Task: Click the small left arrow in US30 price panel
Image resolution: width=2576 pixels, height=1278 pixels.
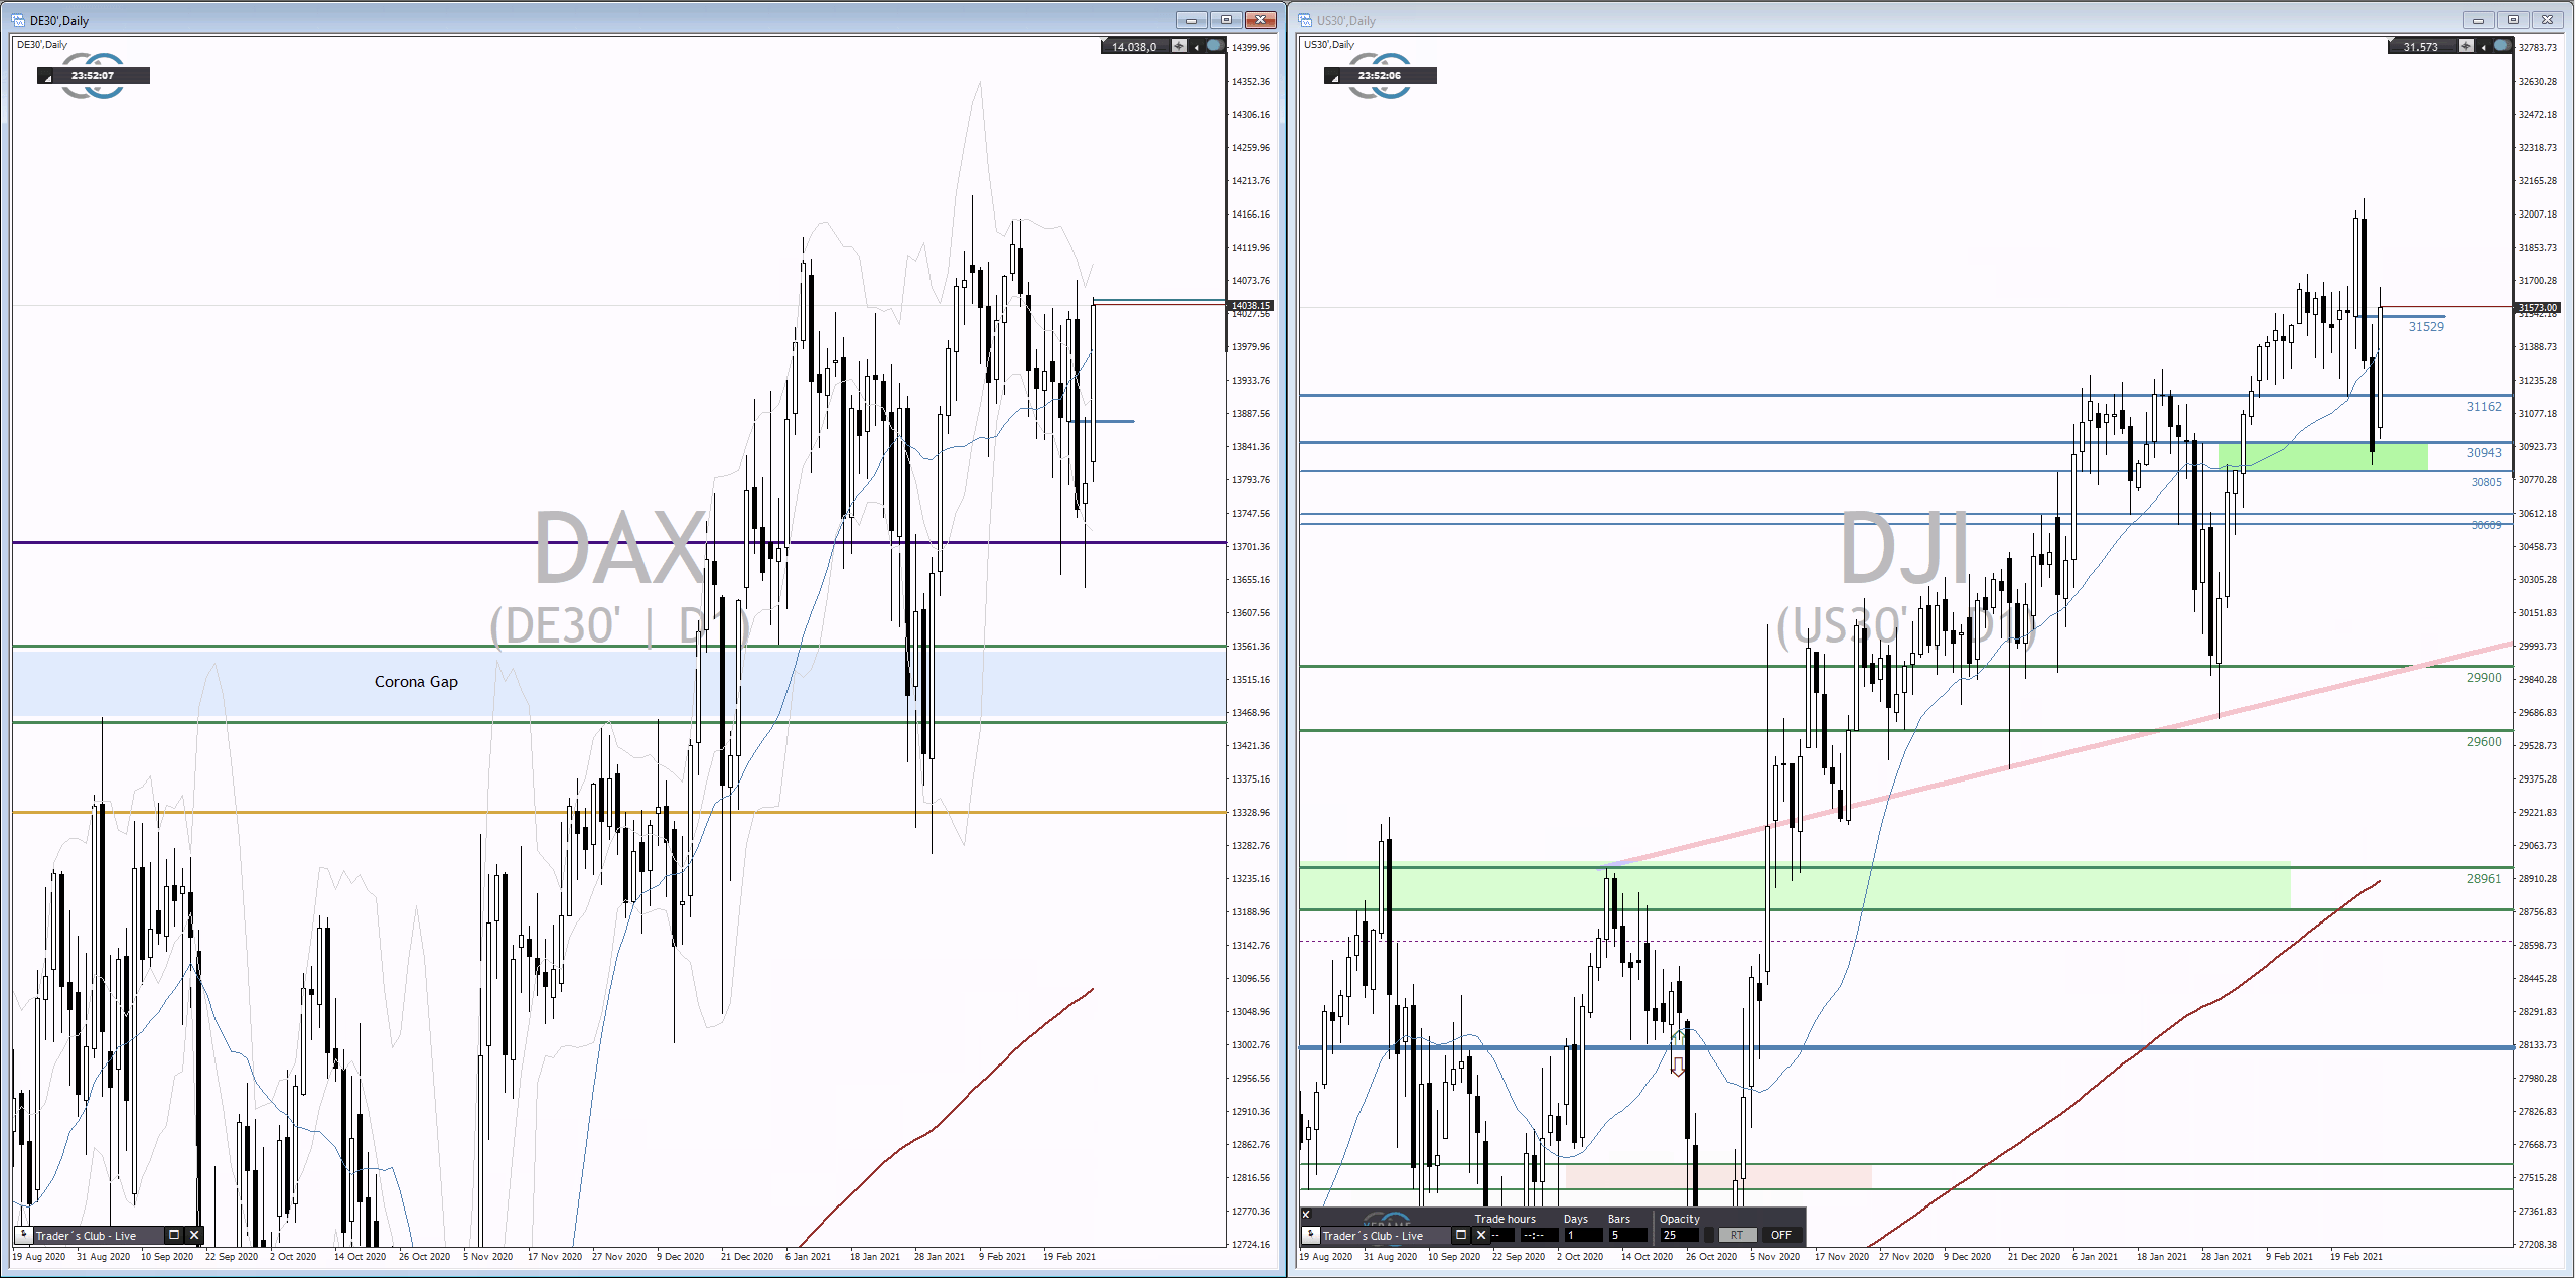Action: [x=2484, y=47]
